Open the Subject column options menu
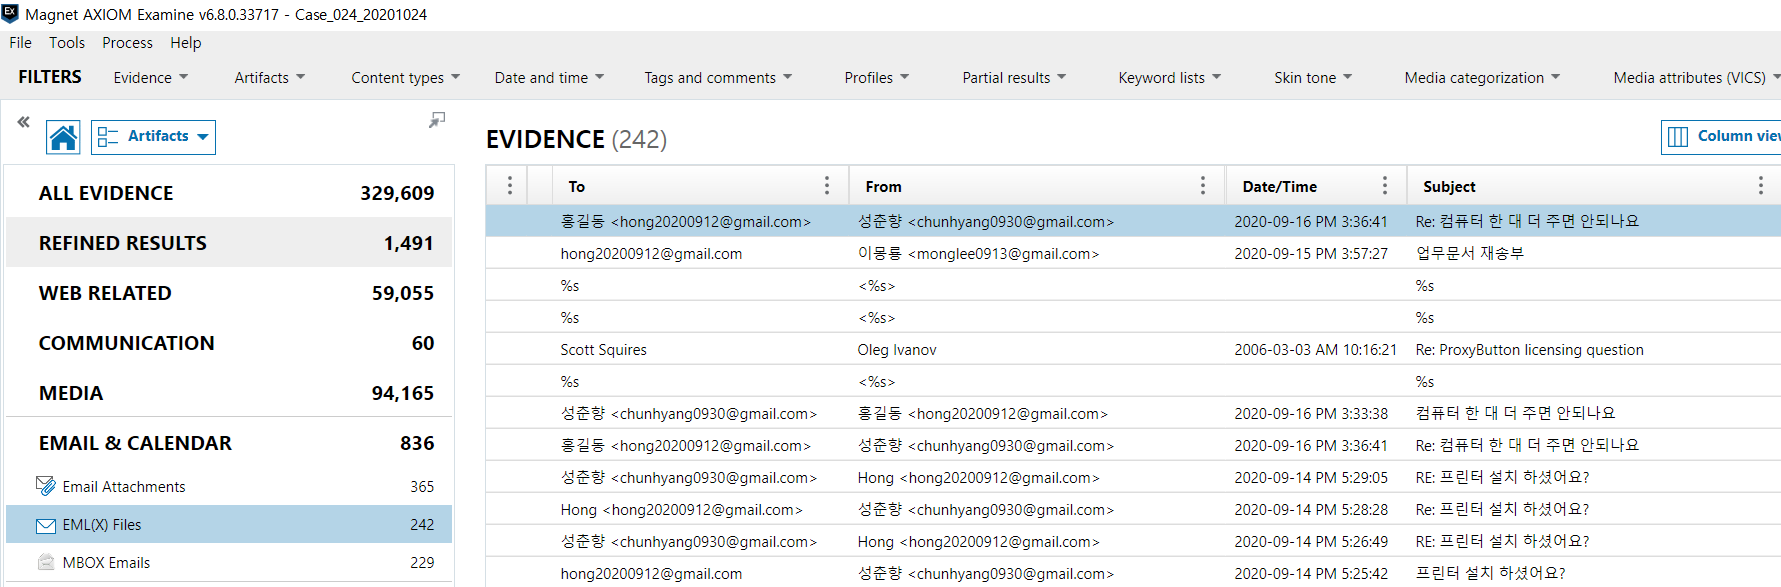Viewport: 1781px width, 587px height. click(1761, 186)
